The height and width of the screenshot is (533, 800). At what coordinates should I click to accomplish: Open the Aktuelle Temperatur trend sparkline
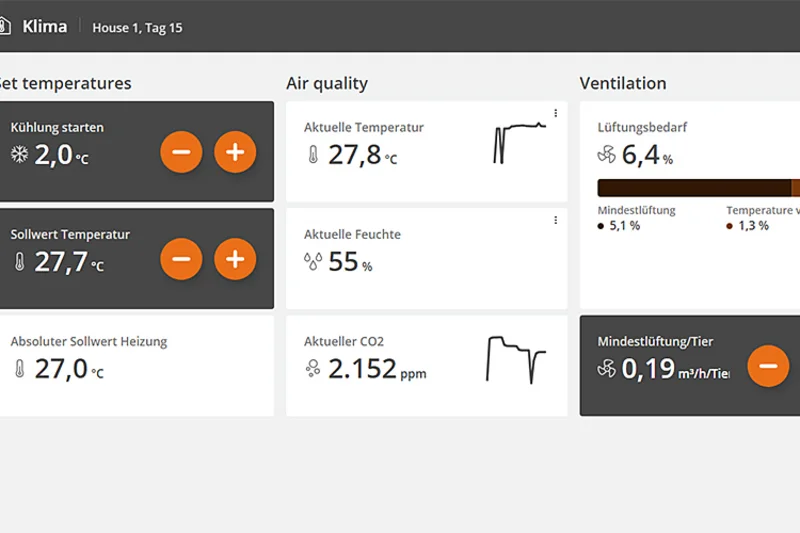tap(519, 143)
